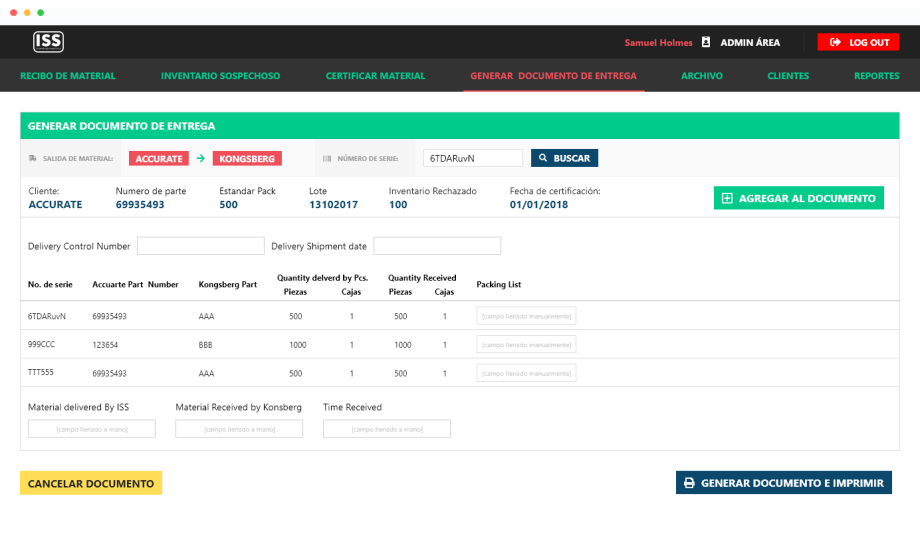Click the certification date 01/01/2018
The image size is (920, 536).
coord(539,205)
